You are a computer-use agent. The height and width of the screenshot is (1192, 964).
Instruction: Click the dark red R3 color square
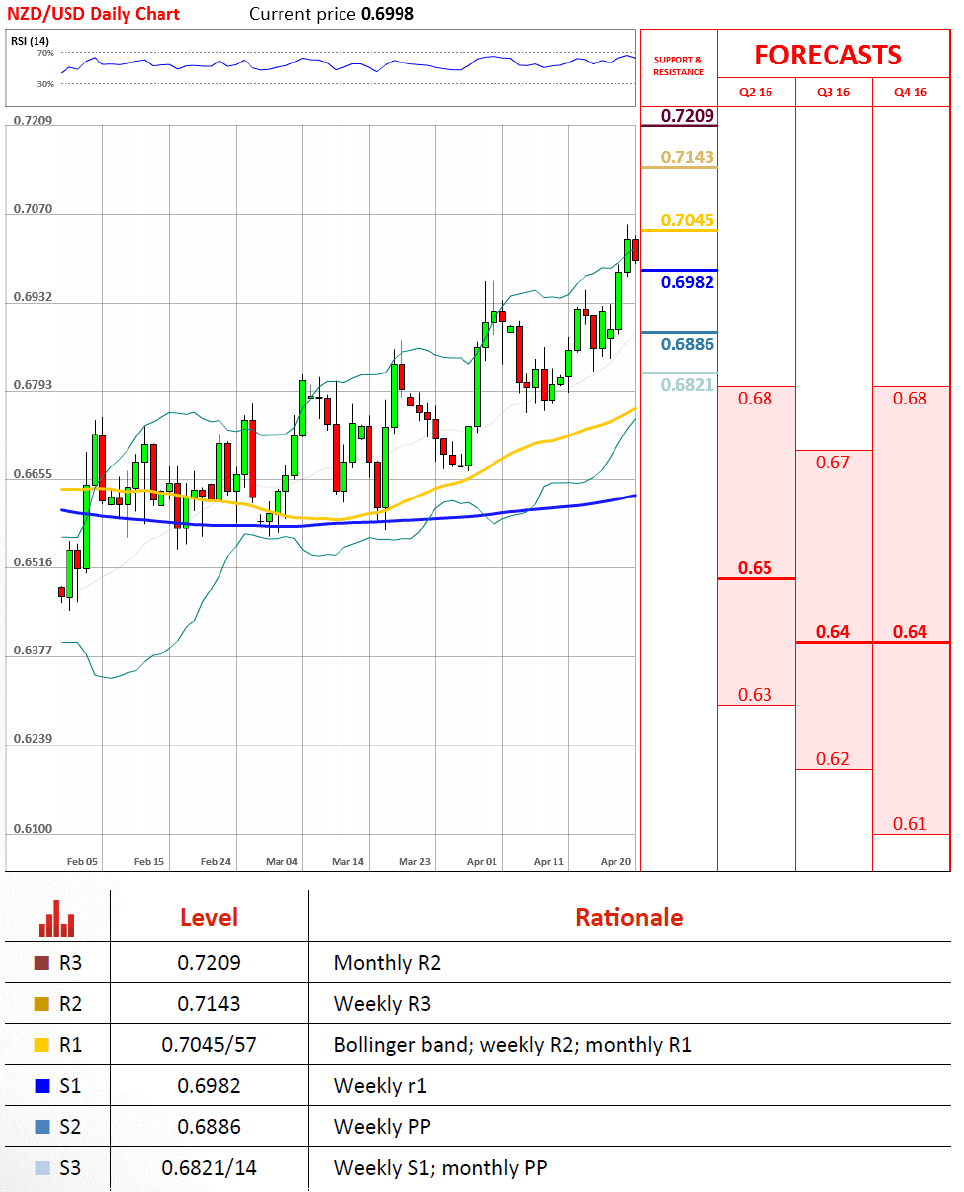point(42,964)
